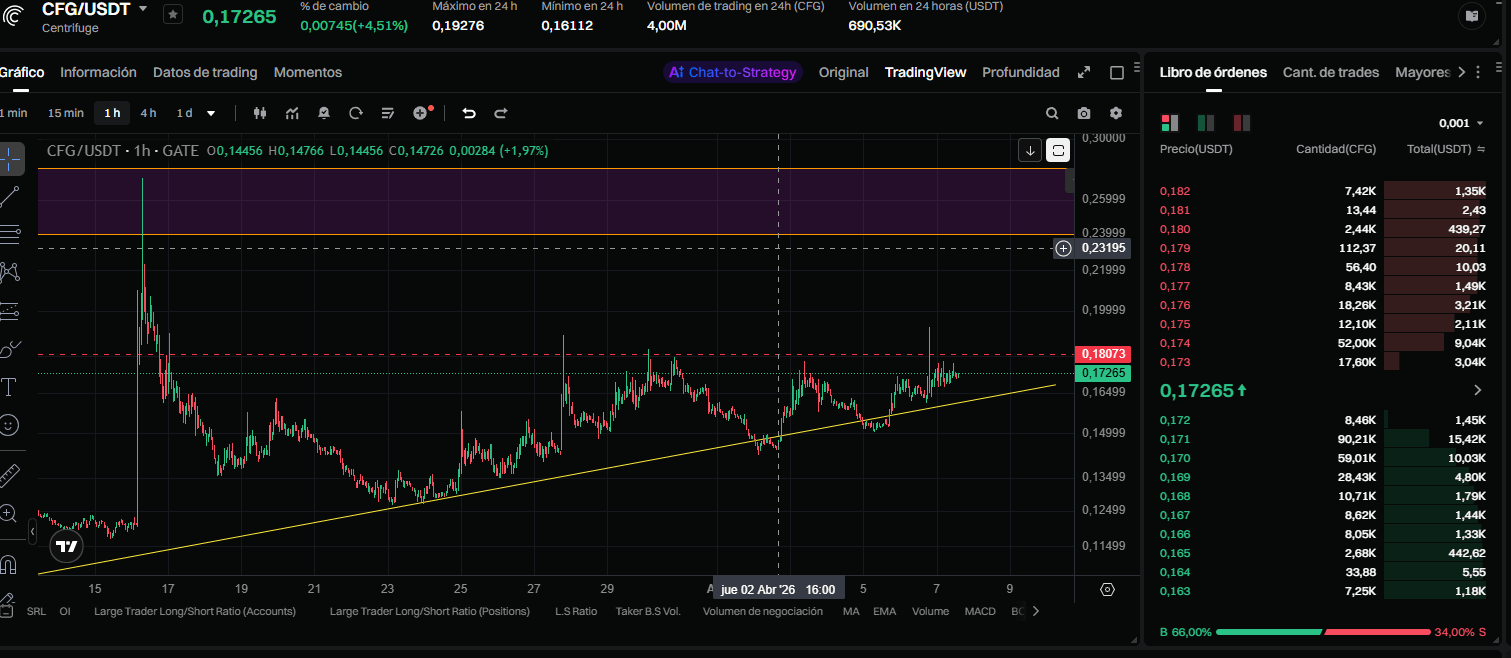Expand more timeframe options arrow
This screenshot has height=658, width=1511.
(x=211, y=113)
